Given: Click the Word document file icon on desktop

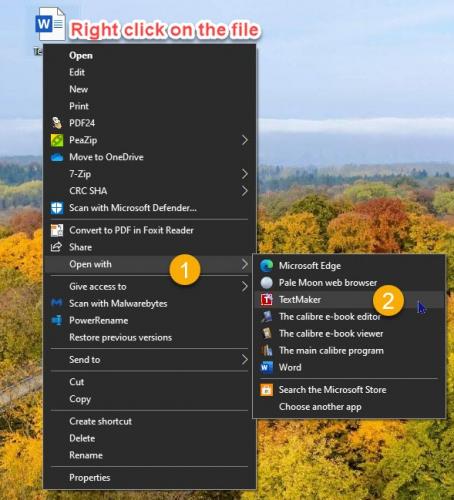Looking at the screenshot, I should (x=50, y=24).
